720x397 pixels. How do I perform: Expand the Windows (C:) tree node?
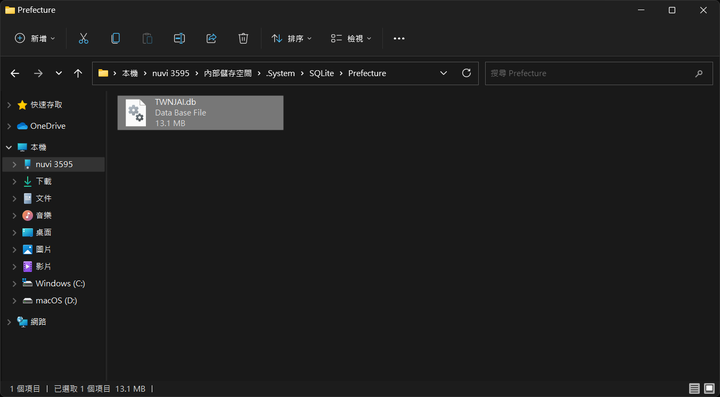point(15,284)
